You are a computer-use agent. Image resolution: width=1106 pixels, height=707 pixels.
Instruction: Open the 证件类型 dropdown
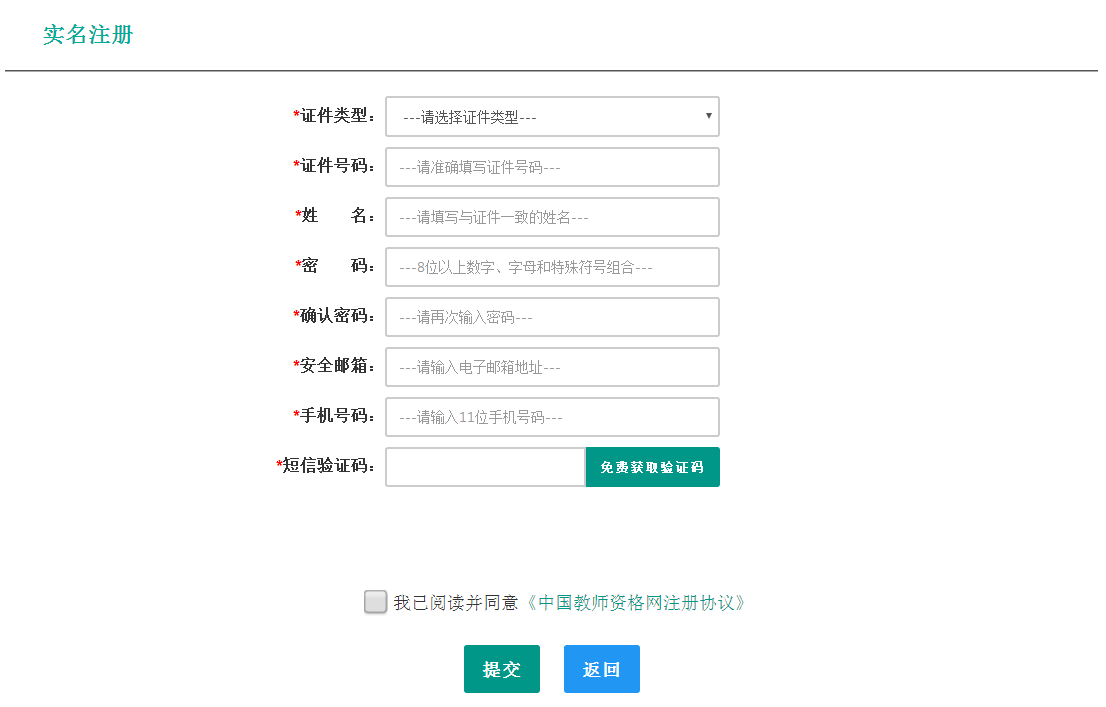pos(552,116)
